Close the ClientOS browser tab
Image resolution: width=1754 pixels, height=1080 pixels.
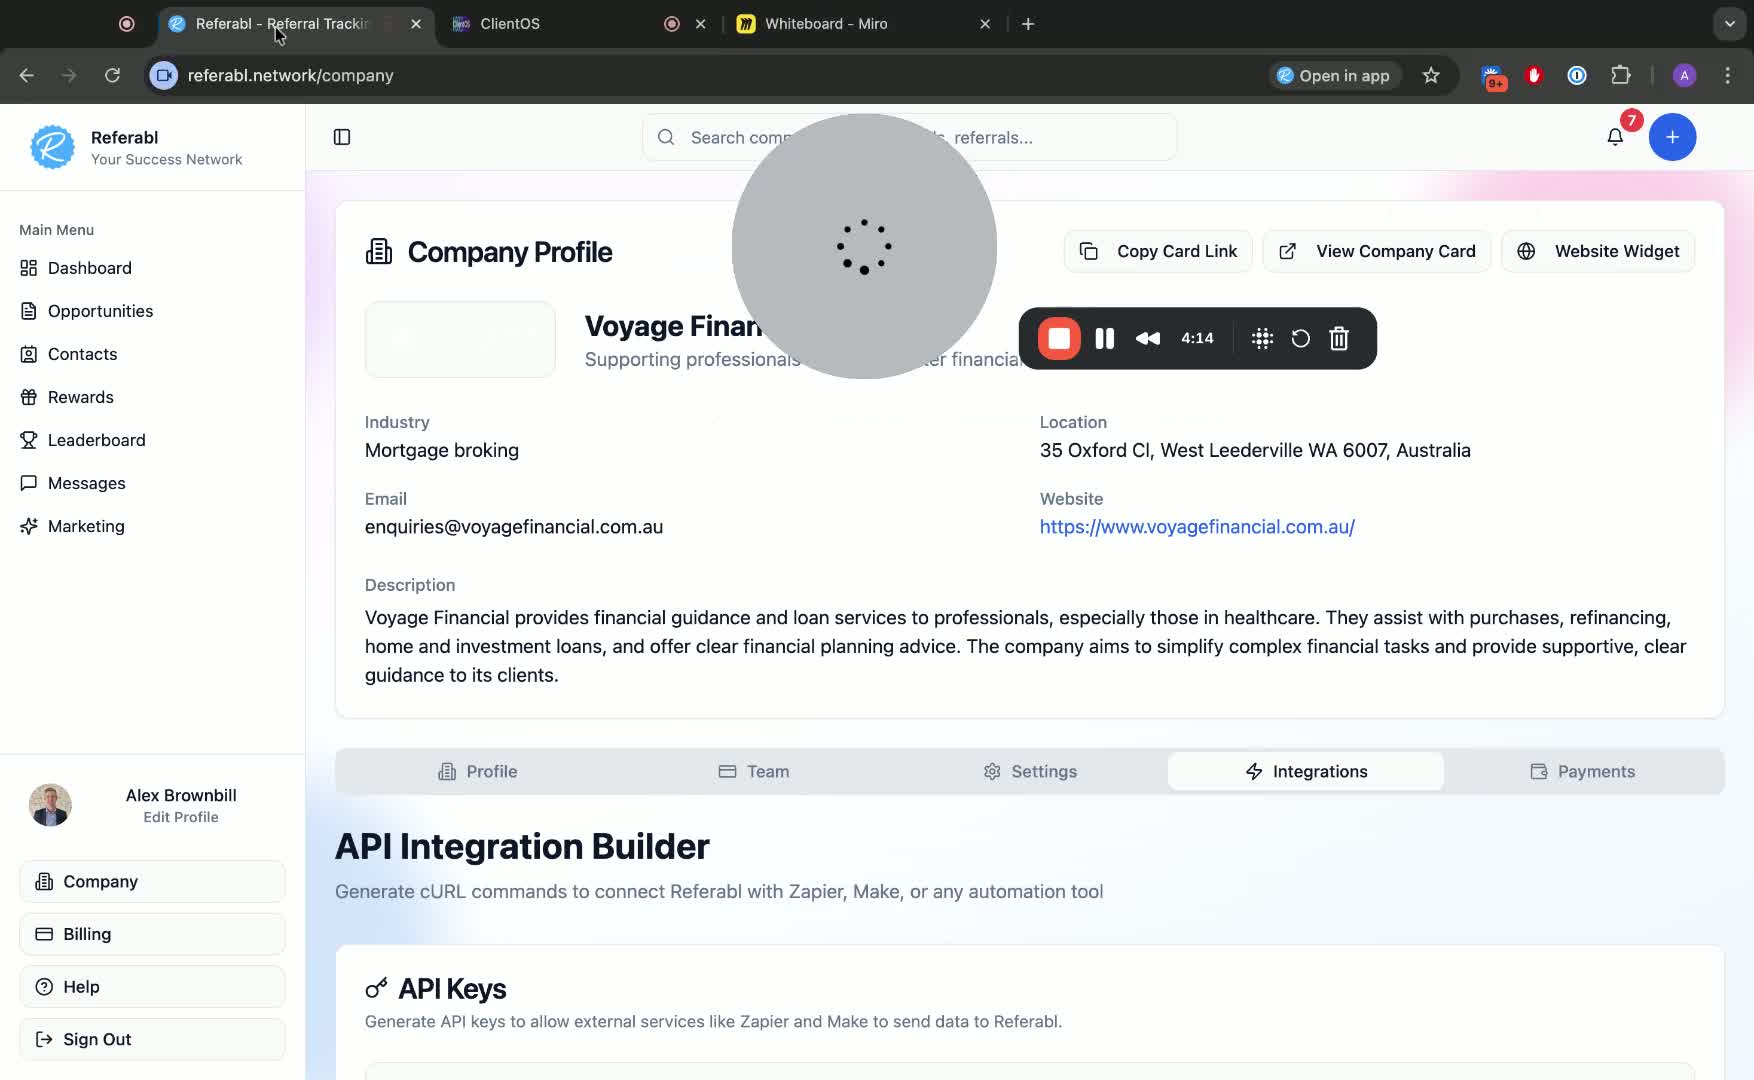[701, 24]
